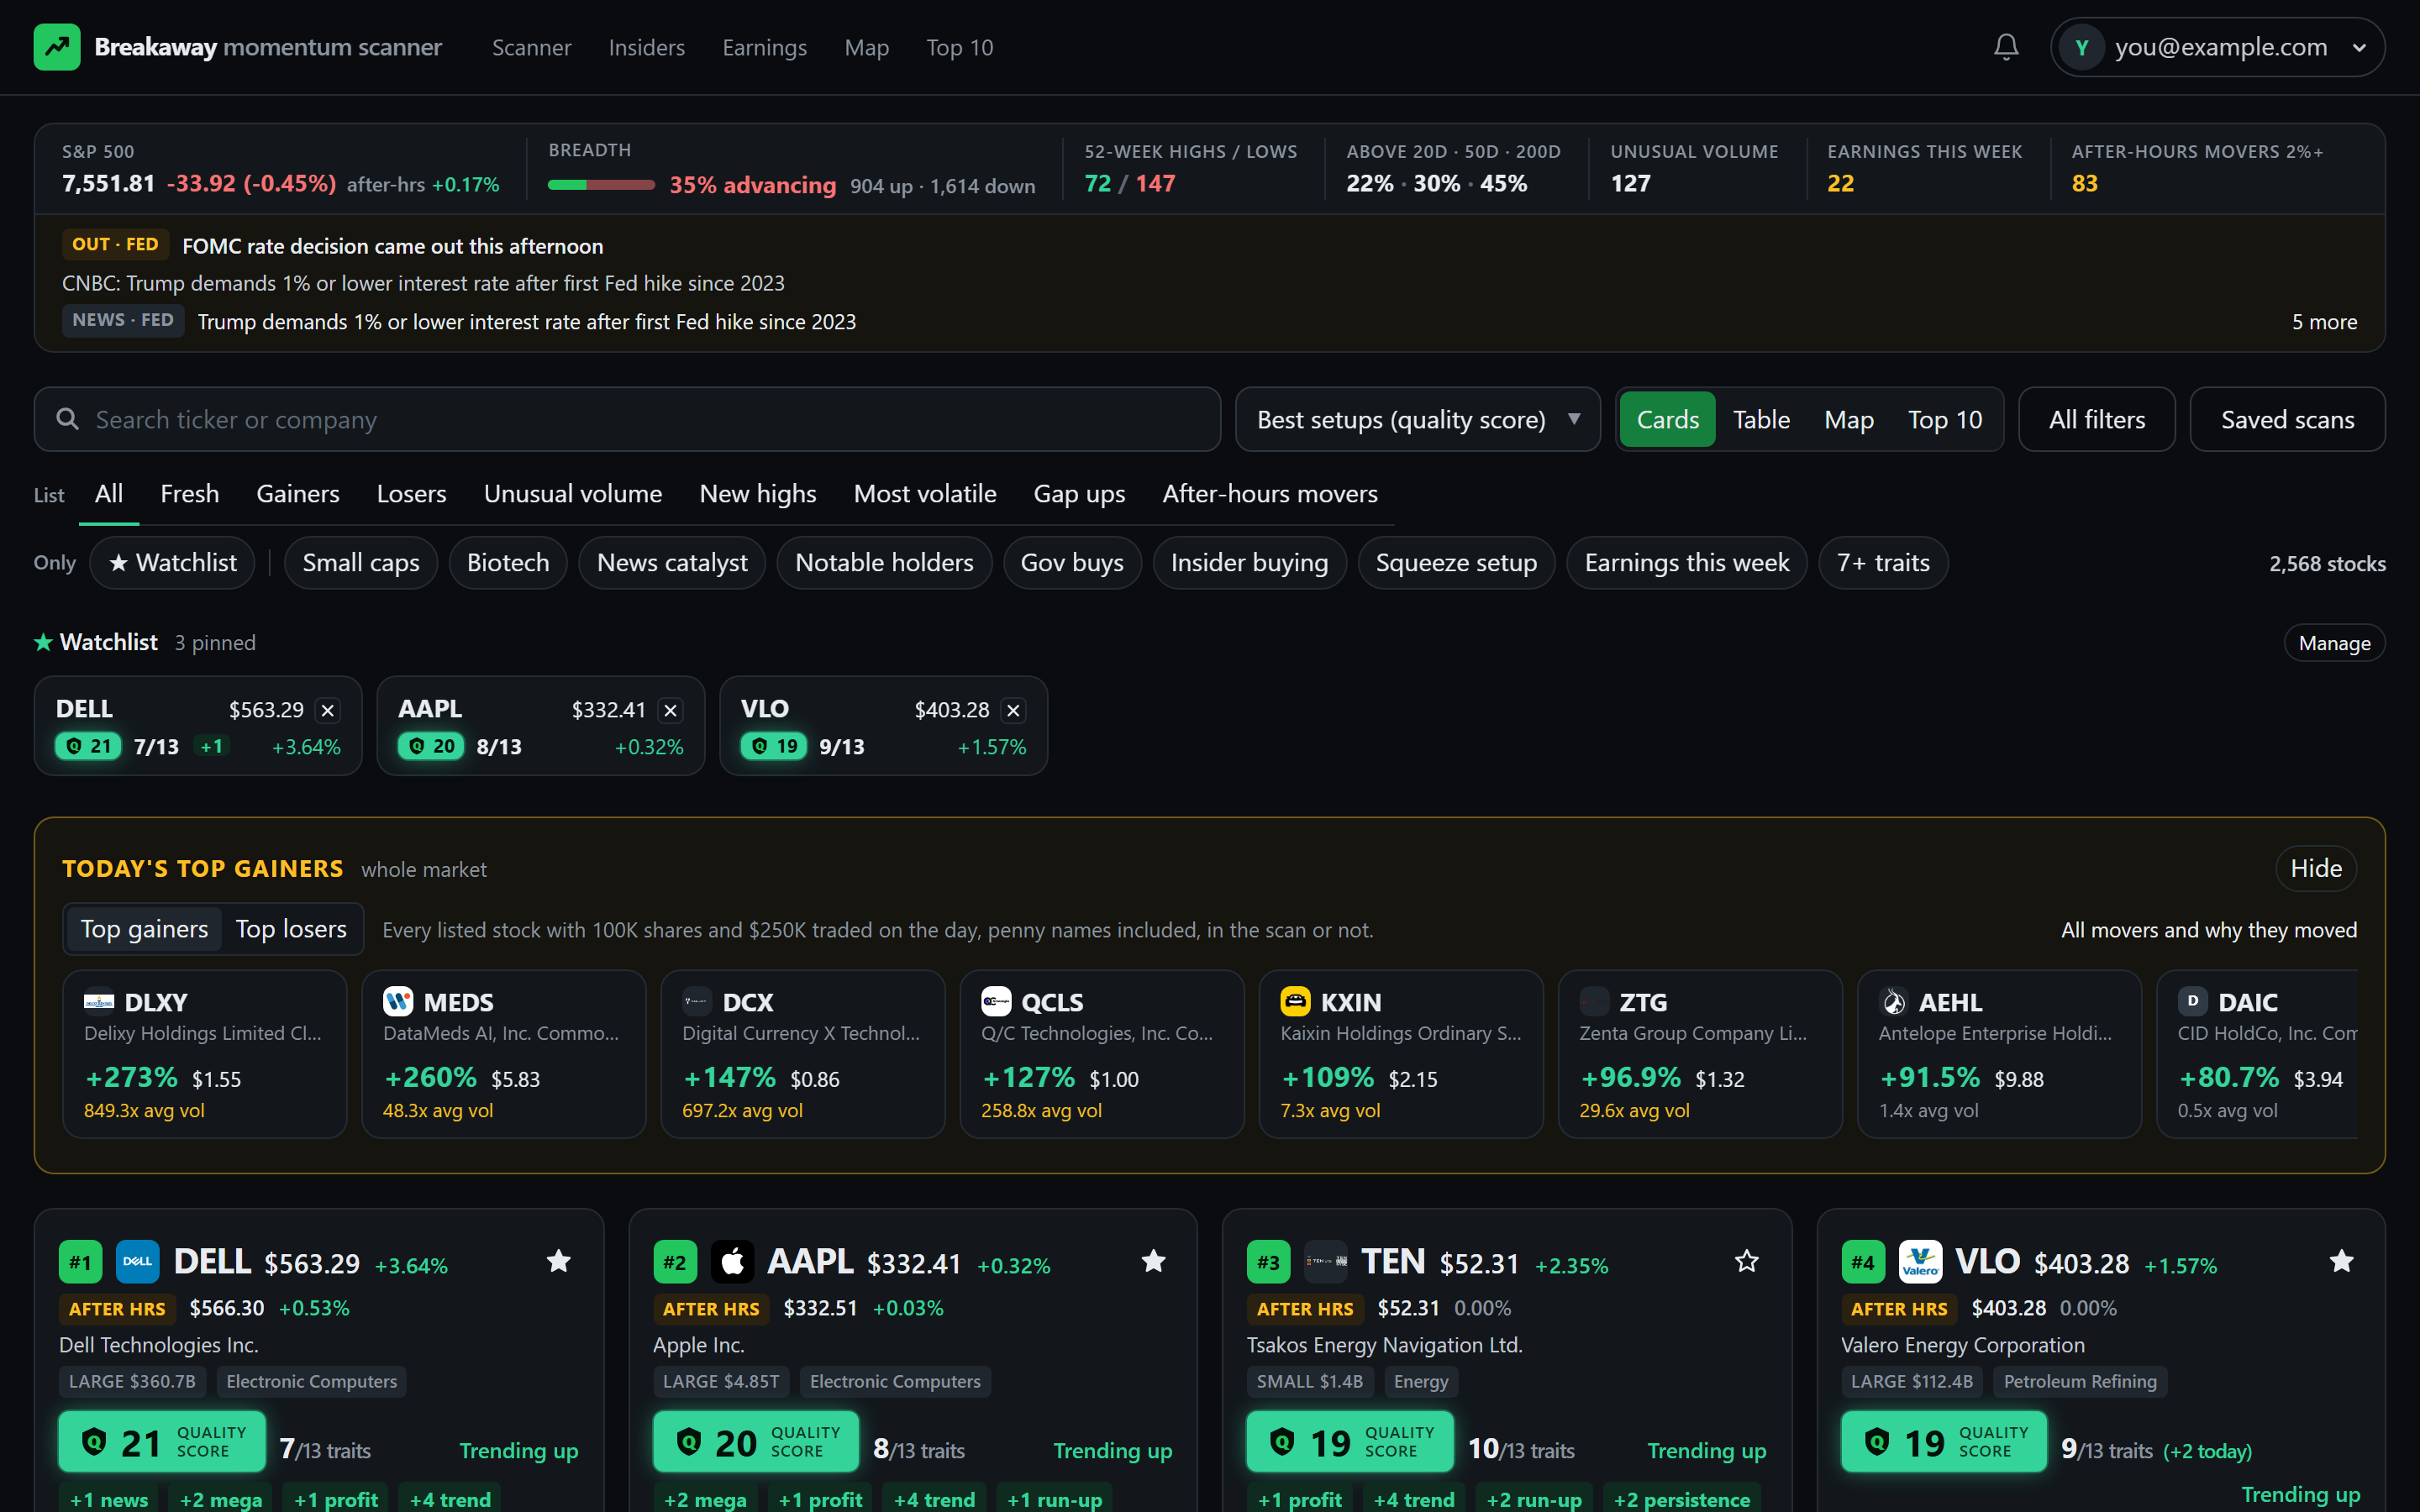
Task: Expand 5 more news items
Action: (x=2324, y=322)
